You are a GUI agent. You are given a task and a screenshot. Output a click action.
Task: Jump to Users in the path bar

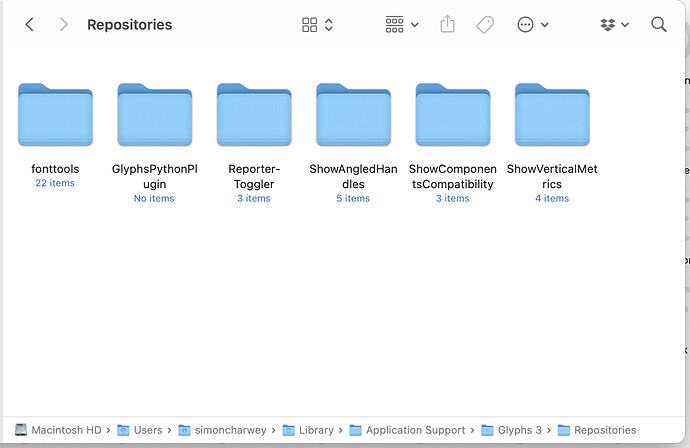pos(139,430)
